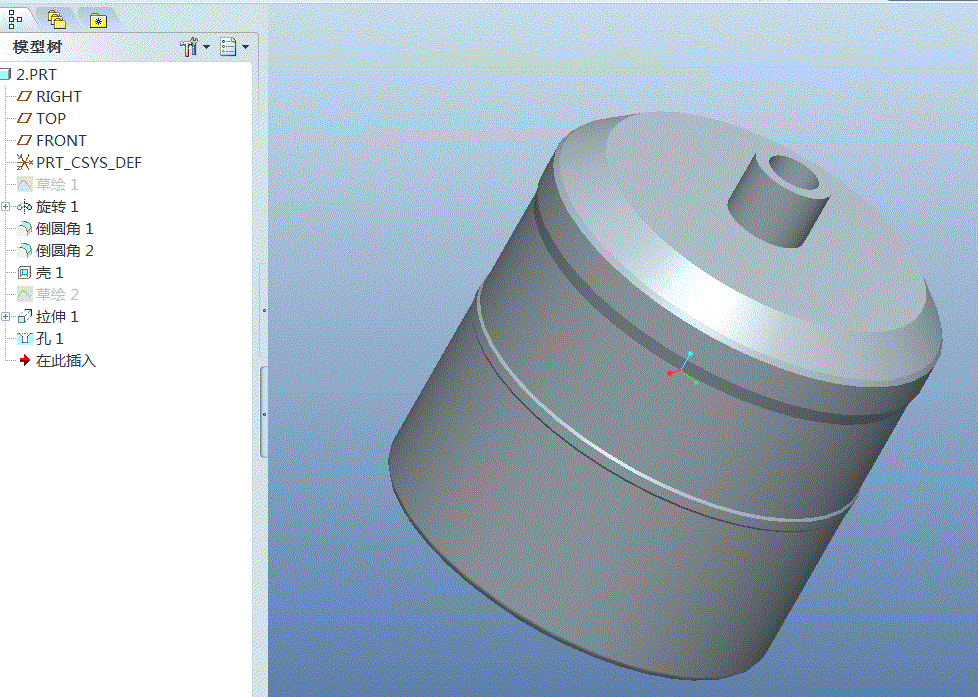Select the 在此插入 insert-here marker
This screenshot has width=978, height=697.
[65, 361]
